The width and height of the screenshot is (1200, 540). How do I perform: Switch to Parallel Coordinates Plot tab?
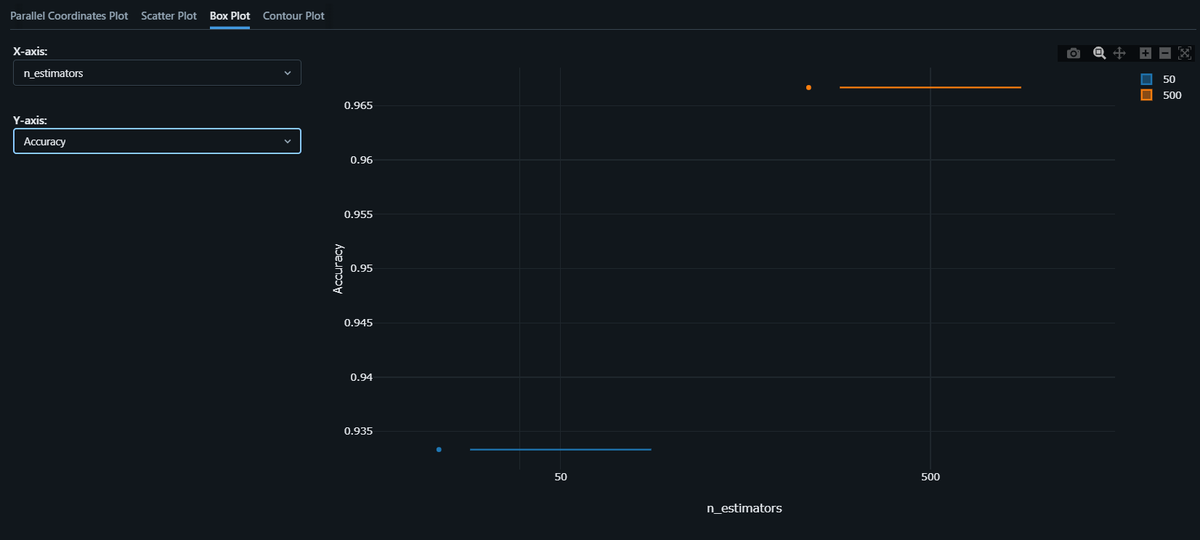(x=69, y=16)
